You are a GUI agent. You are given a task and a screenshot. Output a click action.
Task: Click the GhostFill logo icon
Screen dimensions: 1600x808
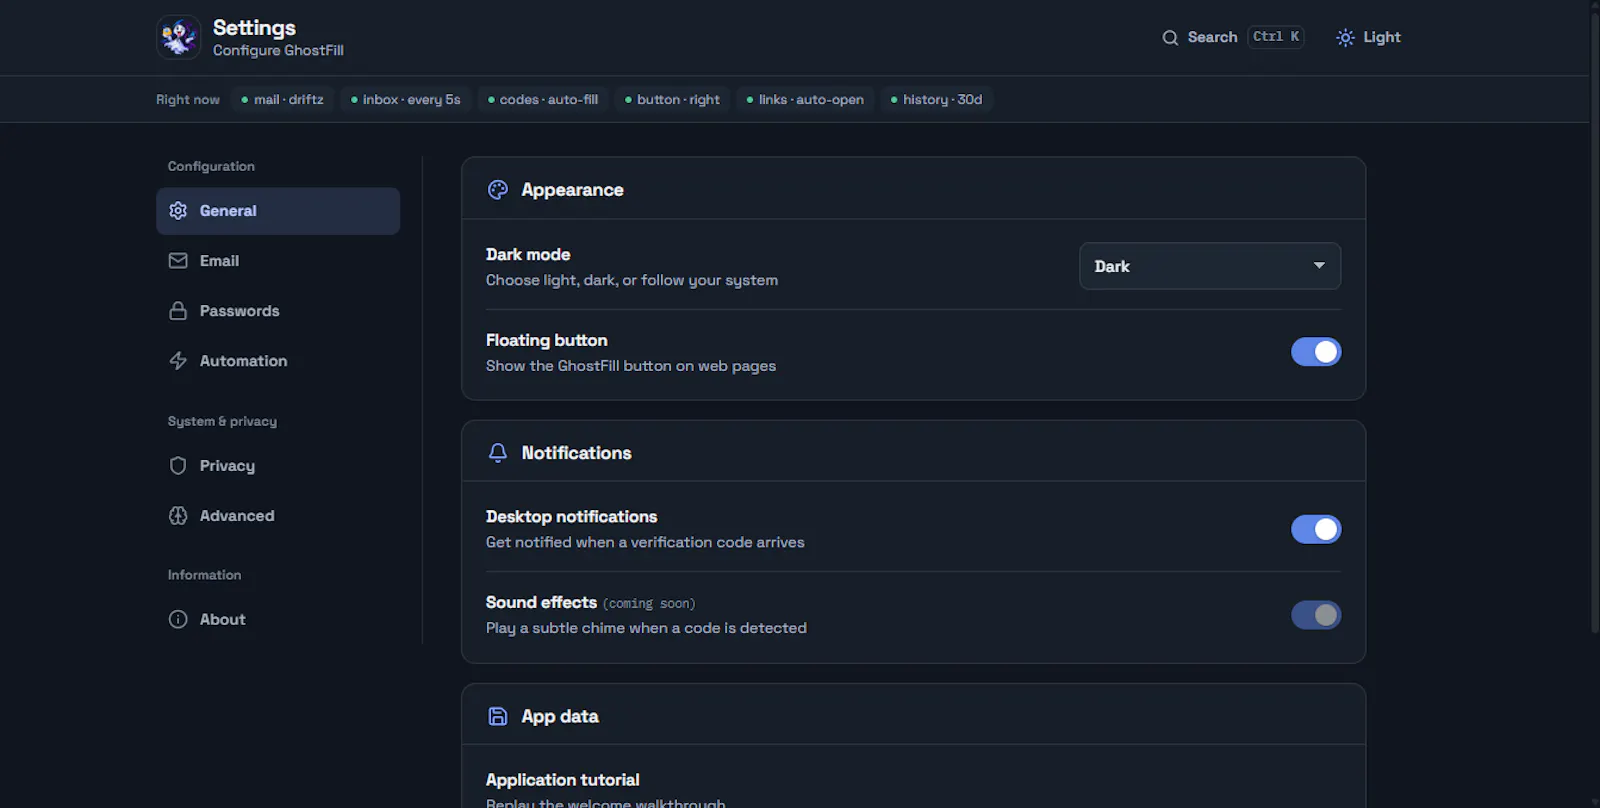(179, 37)
